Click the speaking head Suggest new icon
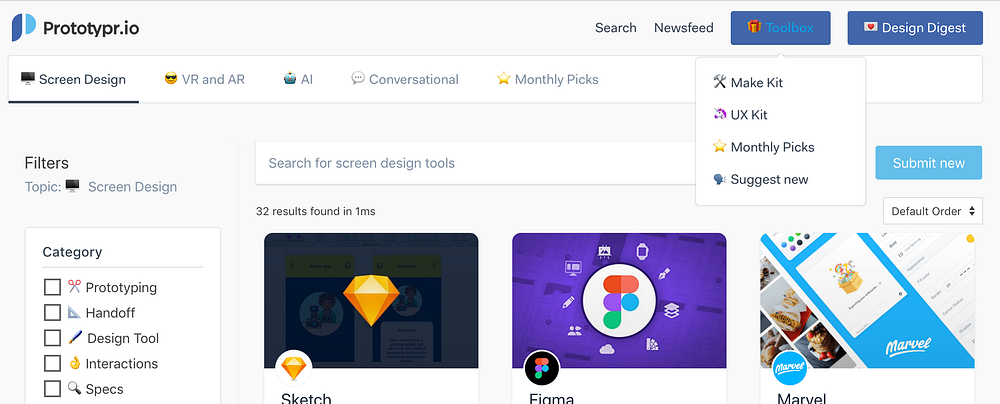The image size is (1000, 404). tap(719, 179)
